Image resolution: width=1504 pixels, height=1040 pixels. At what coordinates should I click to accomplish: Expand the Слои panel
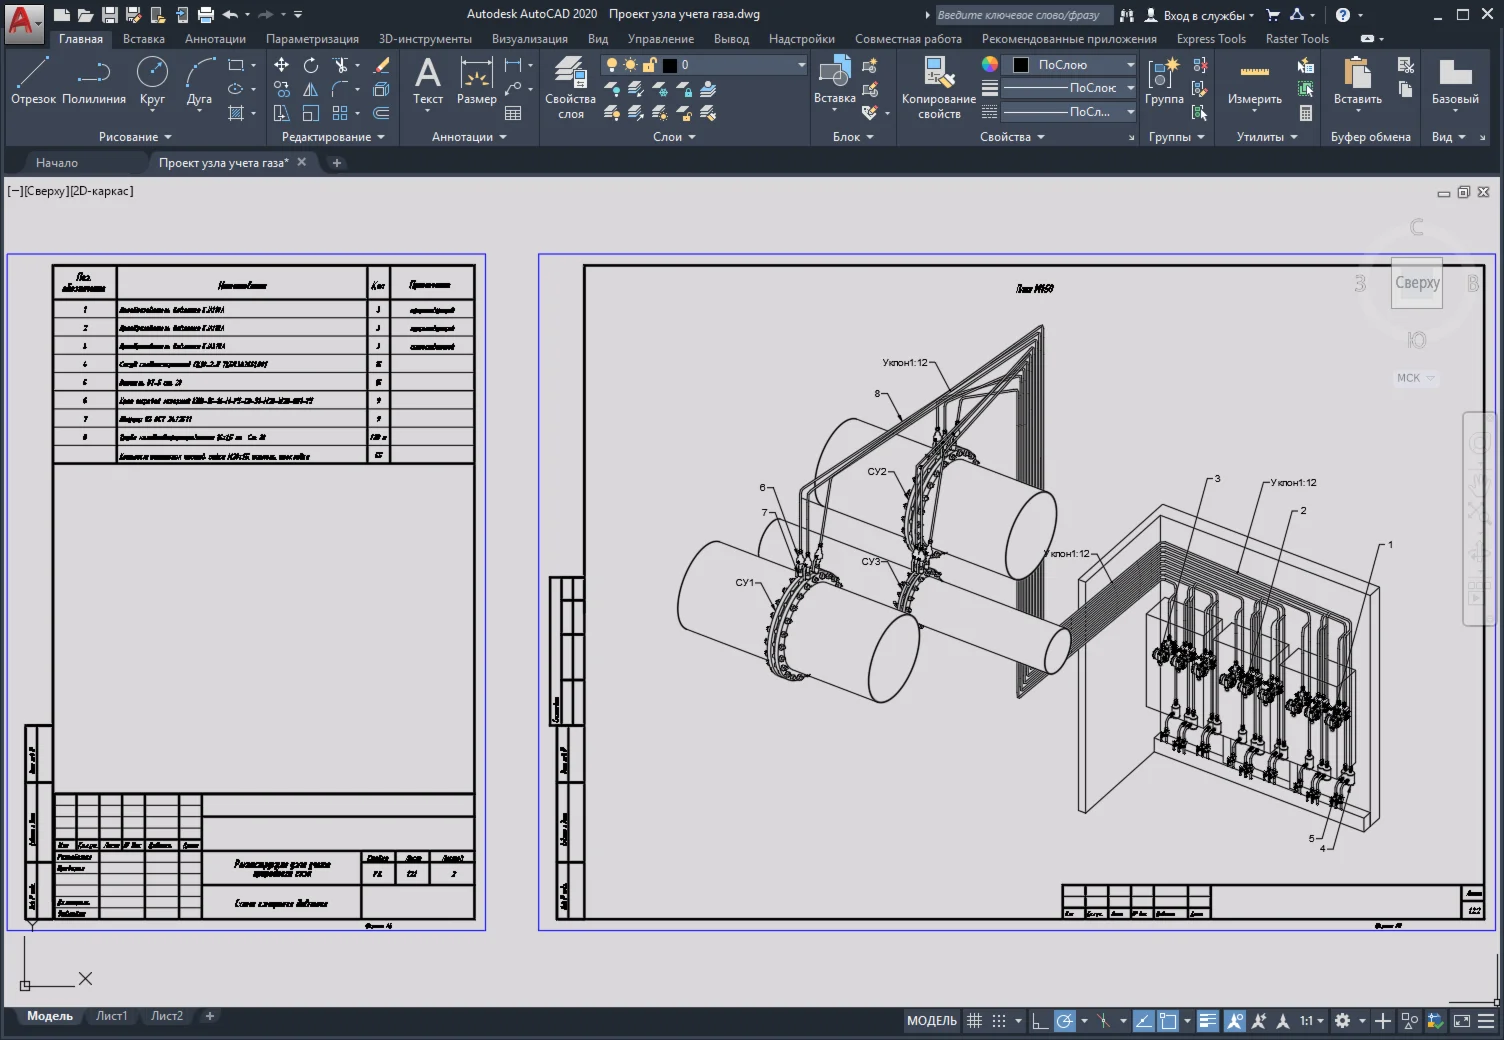coord(674,137)
